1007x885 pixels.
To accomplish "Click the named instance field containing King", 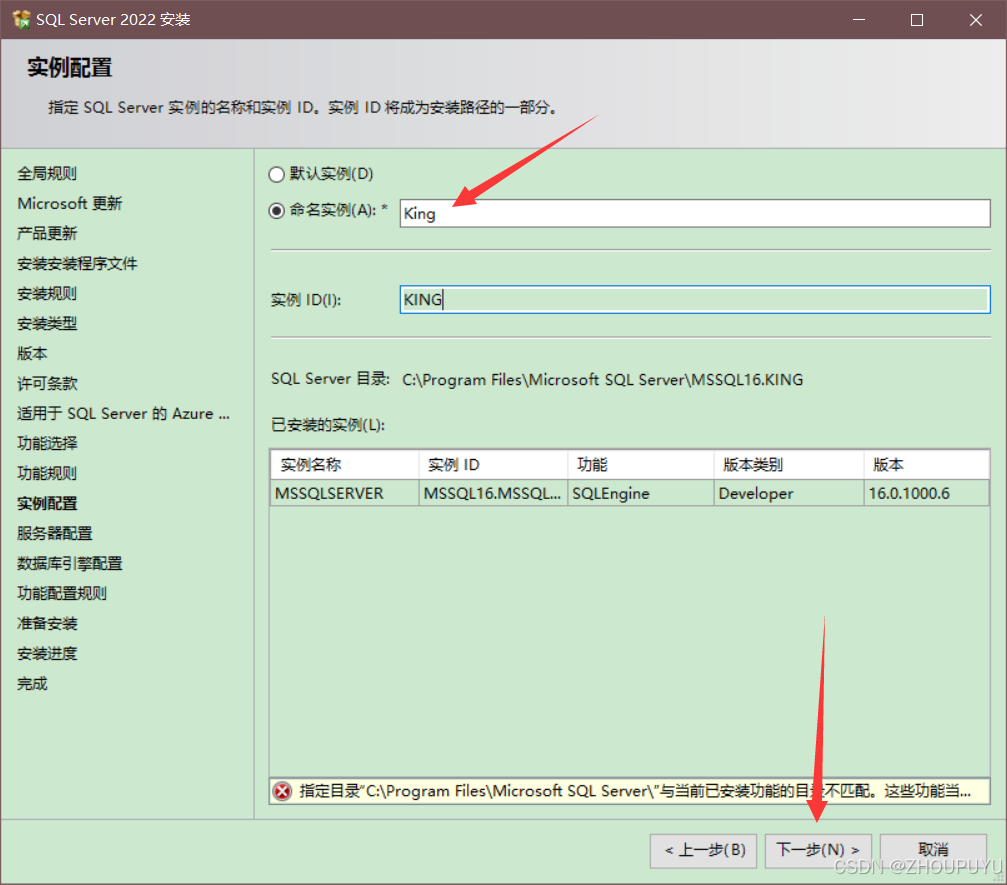I will (x=695, y=213).
